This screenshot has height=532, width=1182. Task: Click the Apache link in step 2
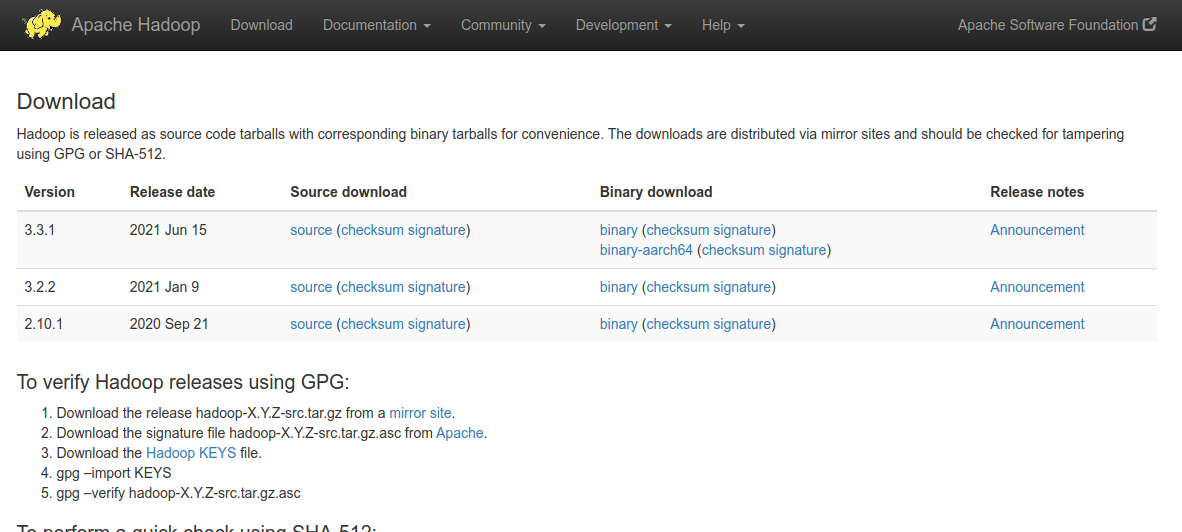click(460, 433)
